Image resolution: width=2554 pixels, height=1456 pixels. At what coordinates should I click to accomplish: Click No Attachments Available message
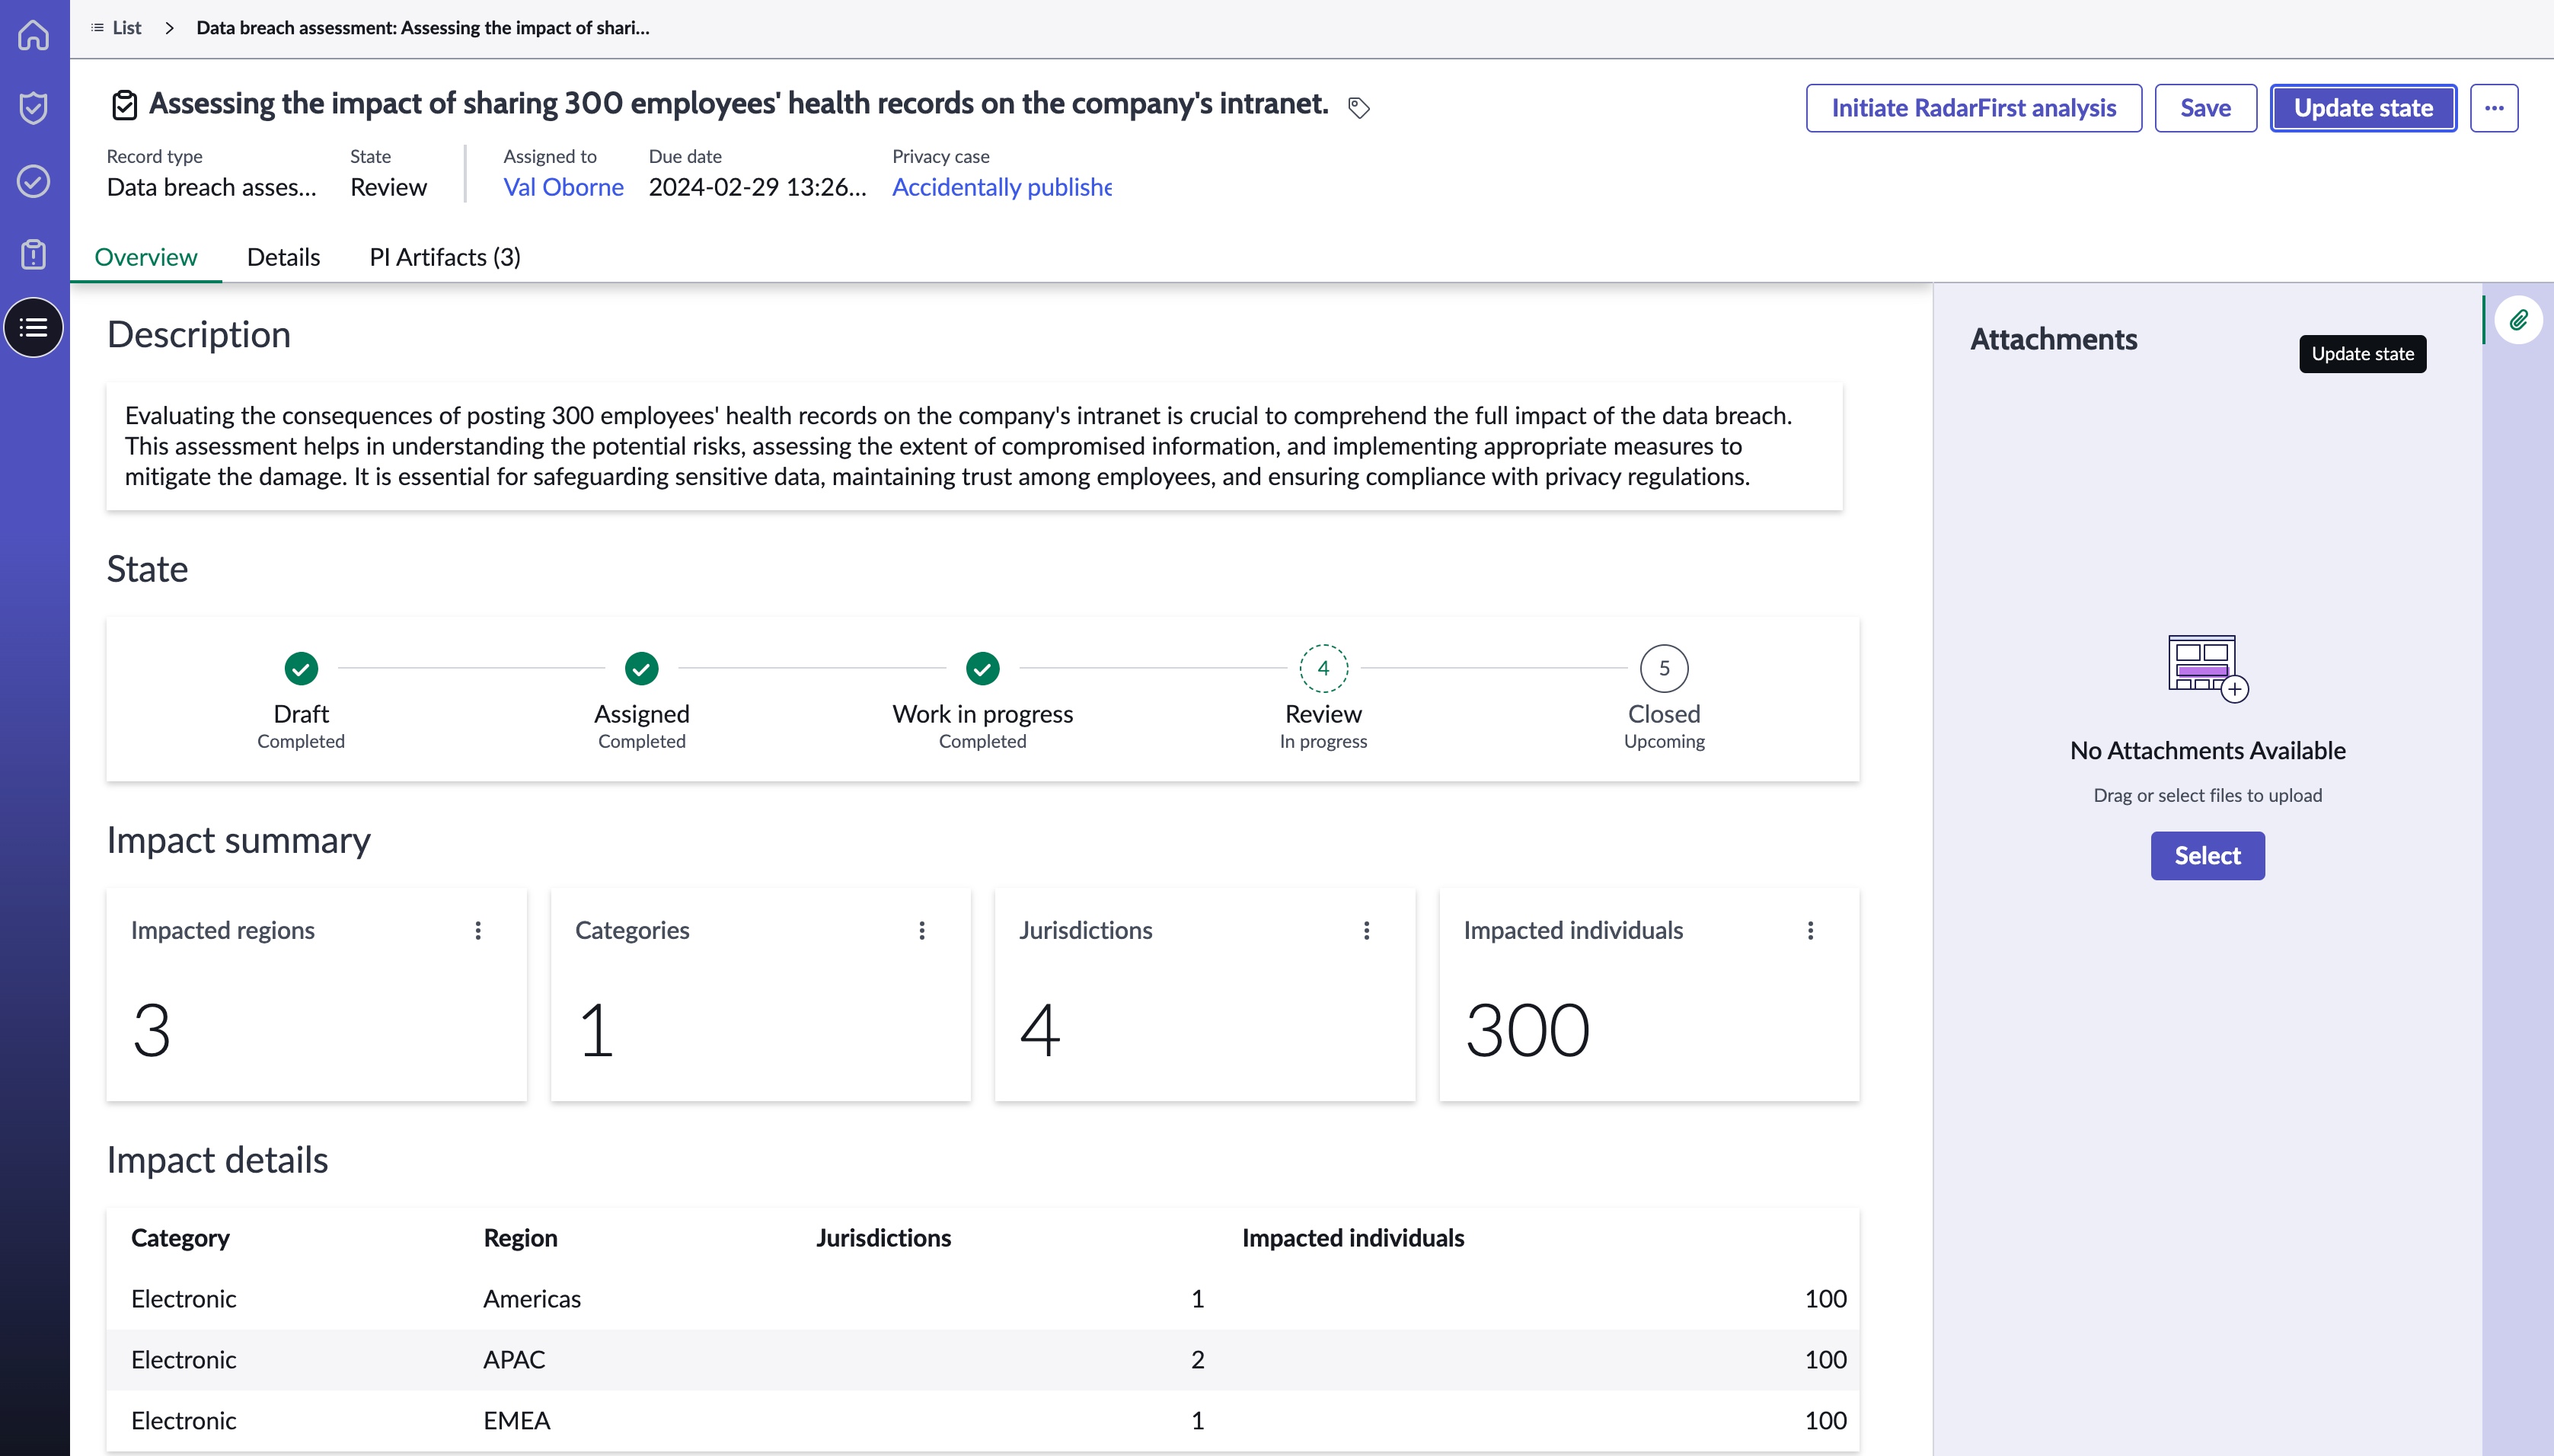2208,751
